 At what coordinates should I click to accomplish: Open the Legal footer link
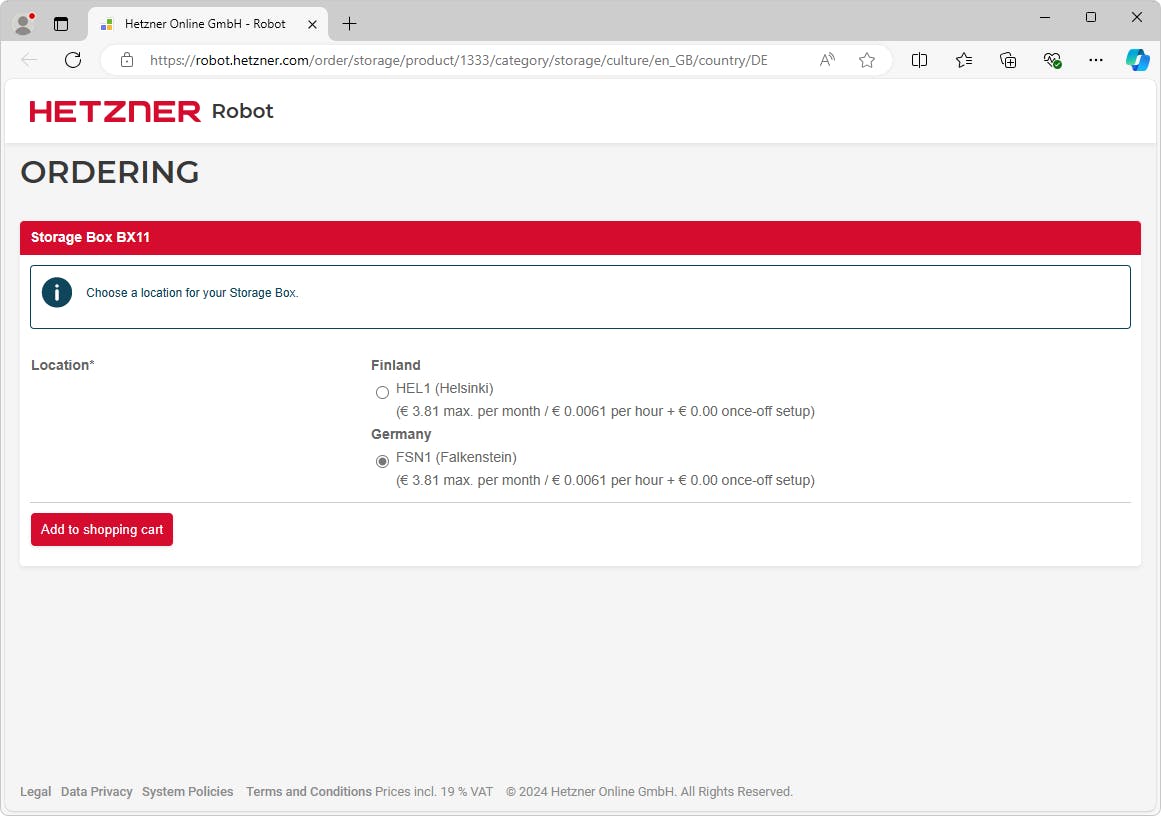[36, 792]
